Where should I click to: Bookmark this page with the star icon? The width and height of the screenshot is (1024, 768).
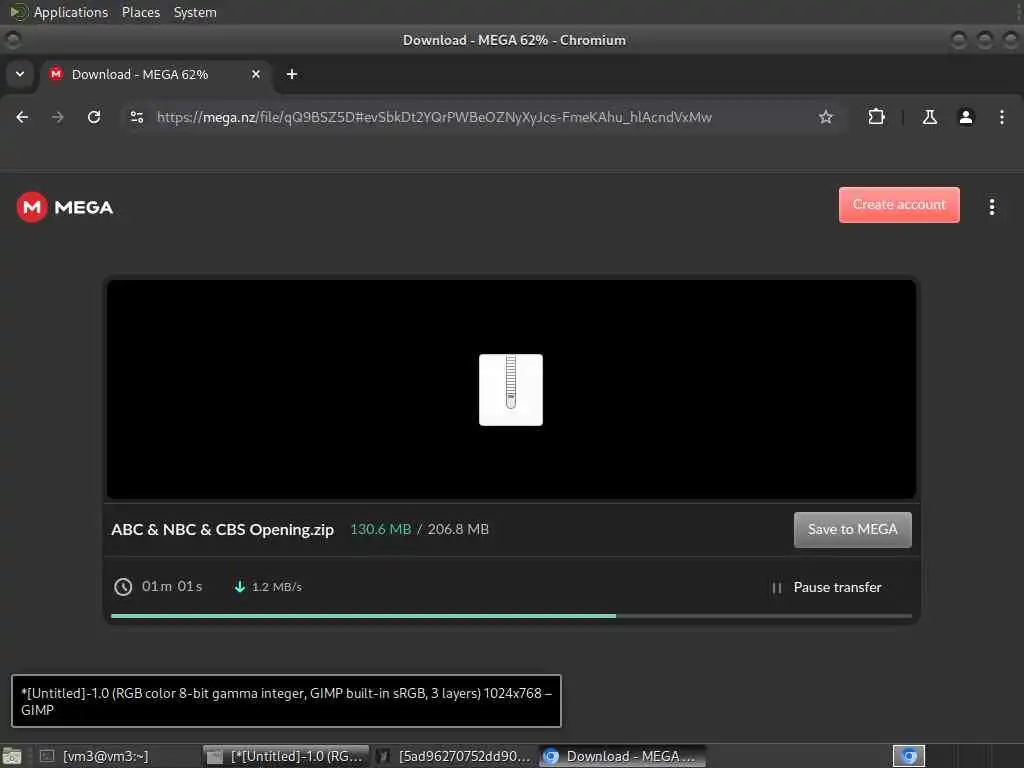pos(825,117)
